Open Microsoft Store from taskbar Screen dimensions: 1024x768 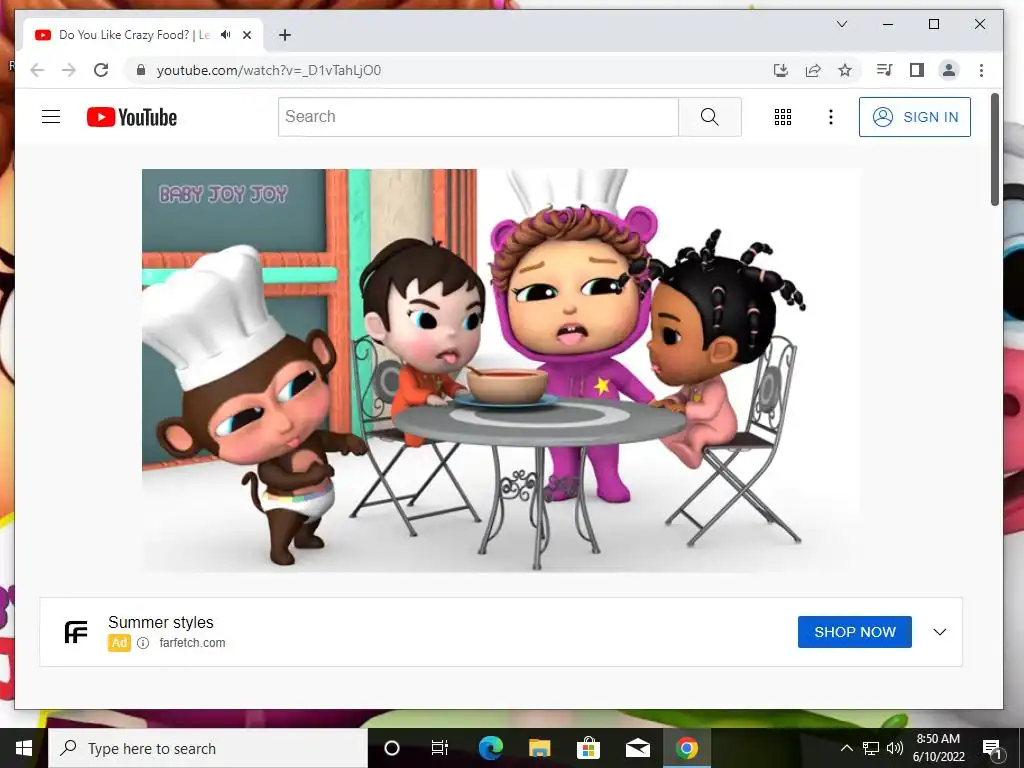588,748
